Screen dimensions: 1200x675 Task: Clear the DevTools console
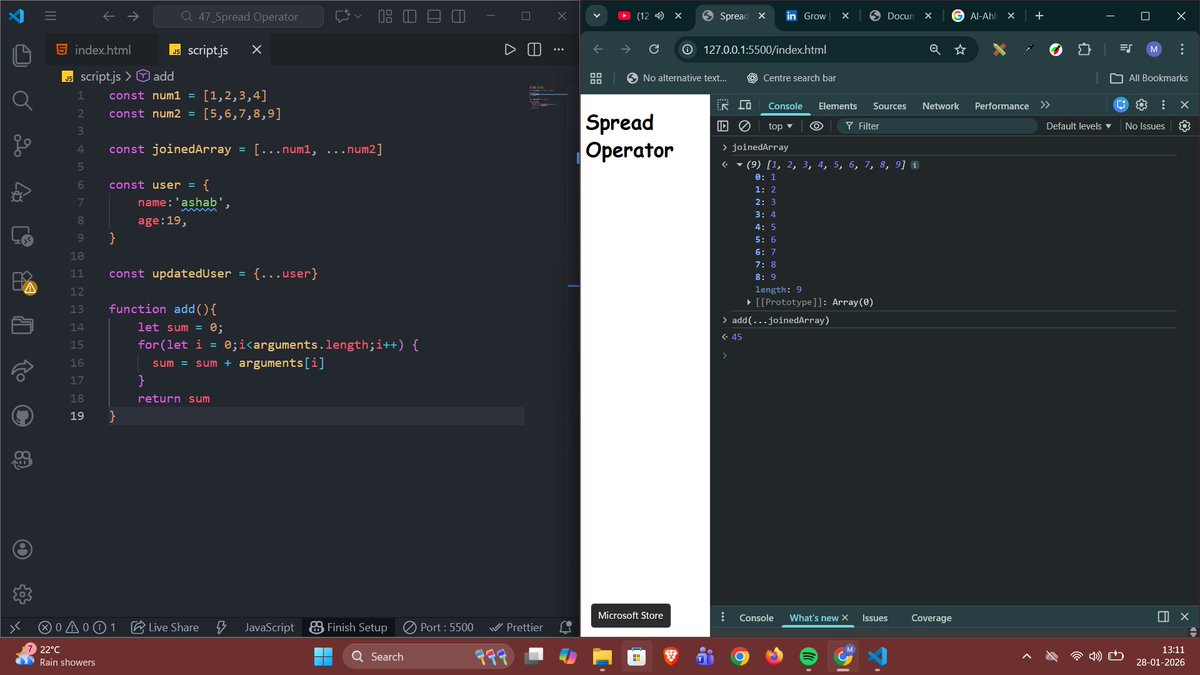tap(744, 126)
